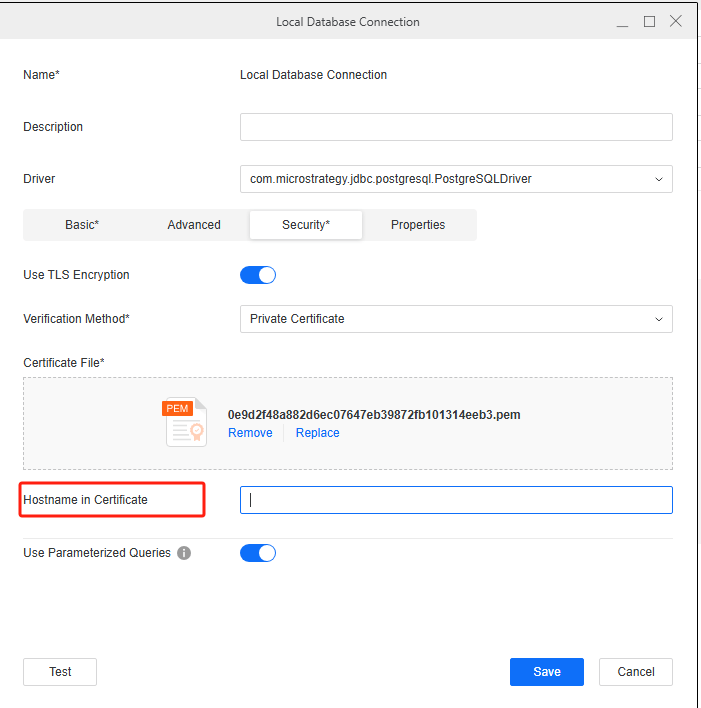The height and width of the screenshot is (708, 701).
Task: Disable the Use Parameterized Queries switch
Action: (x=258, y=553)
